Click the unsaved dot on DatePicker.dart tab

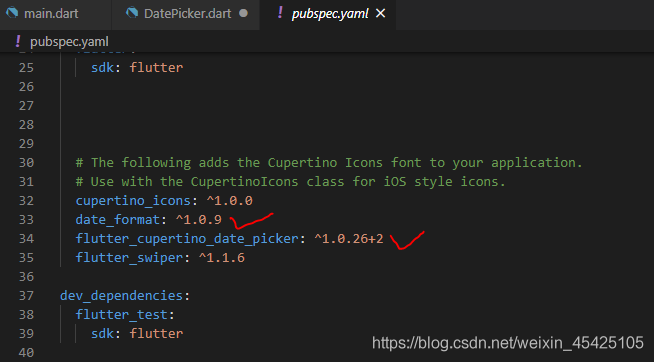[x=243, y=13]
